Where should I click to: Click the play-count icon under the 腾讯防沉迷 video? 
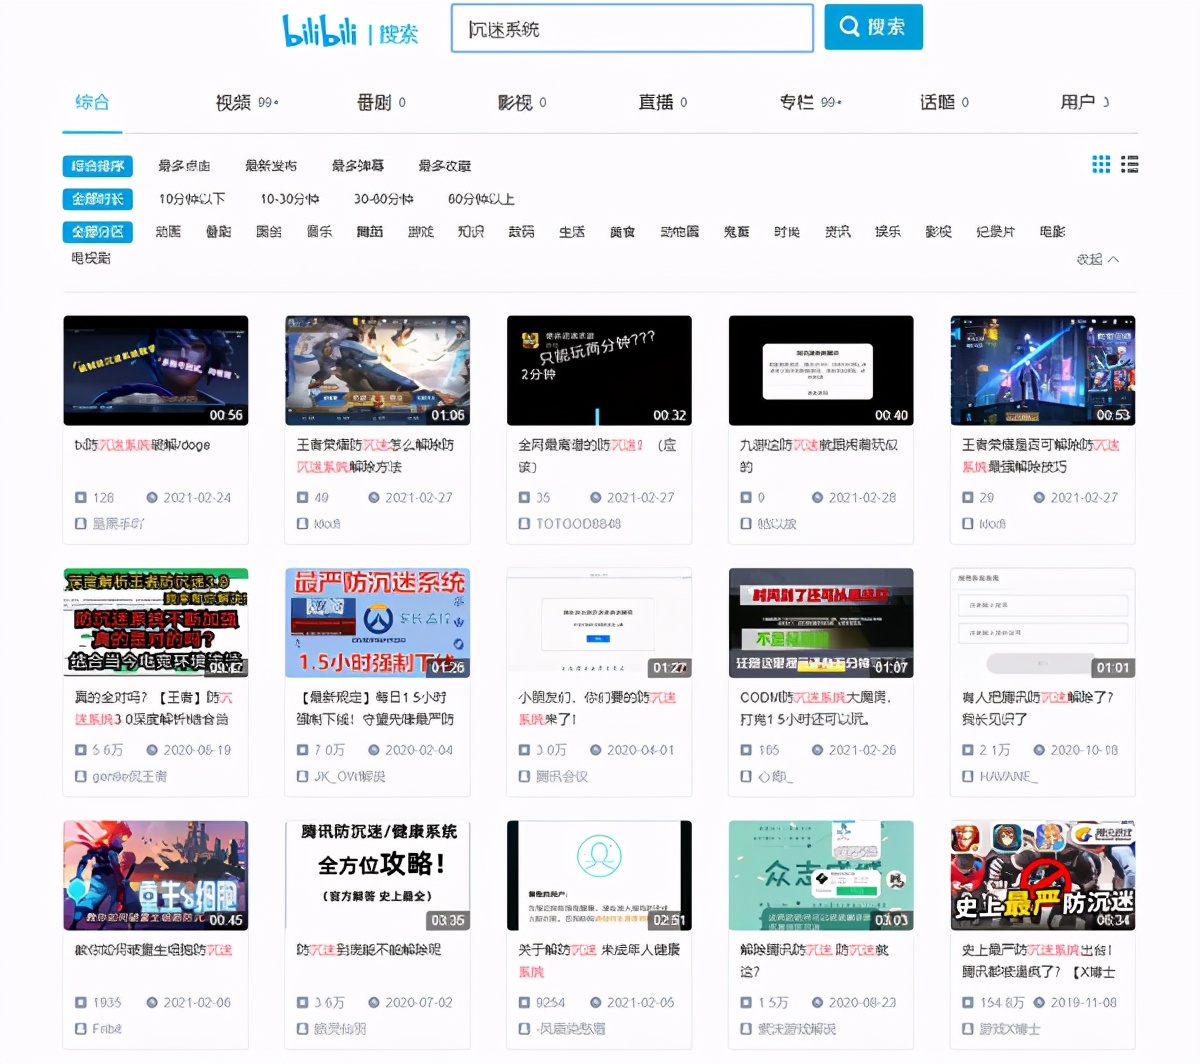(x=302, y=1000)
